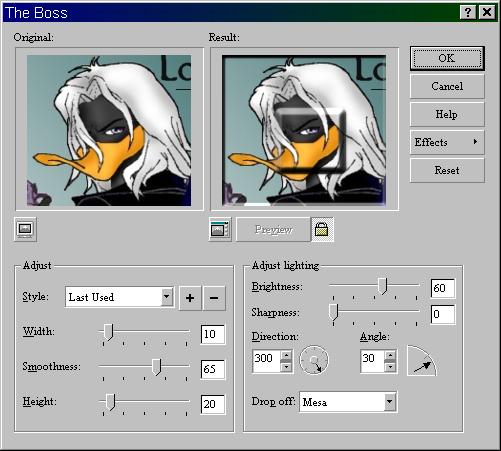Image resolution: width=501 pixels, height=451 pixels.
Task: Click the Sharpness value field showing 0
Action: click(x=443, y=314)
